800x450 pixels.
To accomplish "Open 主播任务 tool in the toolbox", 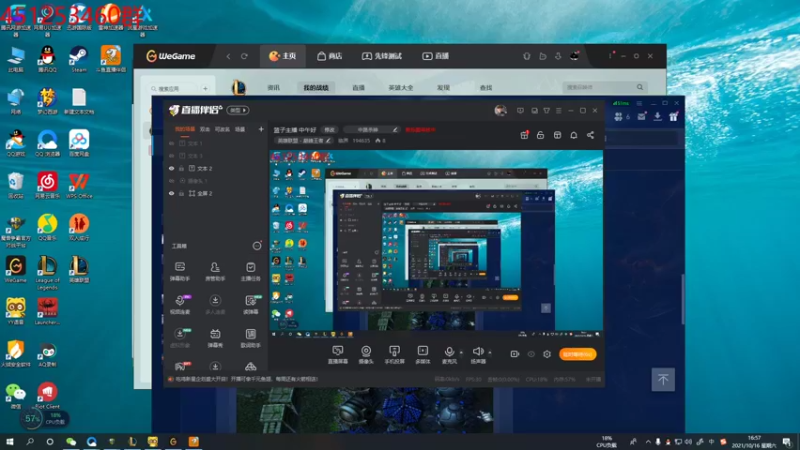I will click(x=251, y=271).
